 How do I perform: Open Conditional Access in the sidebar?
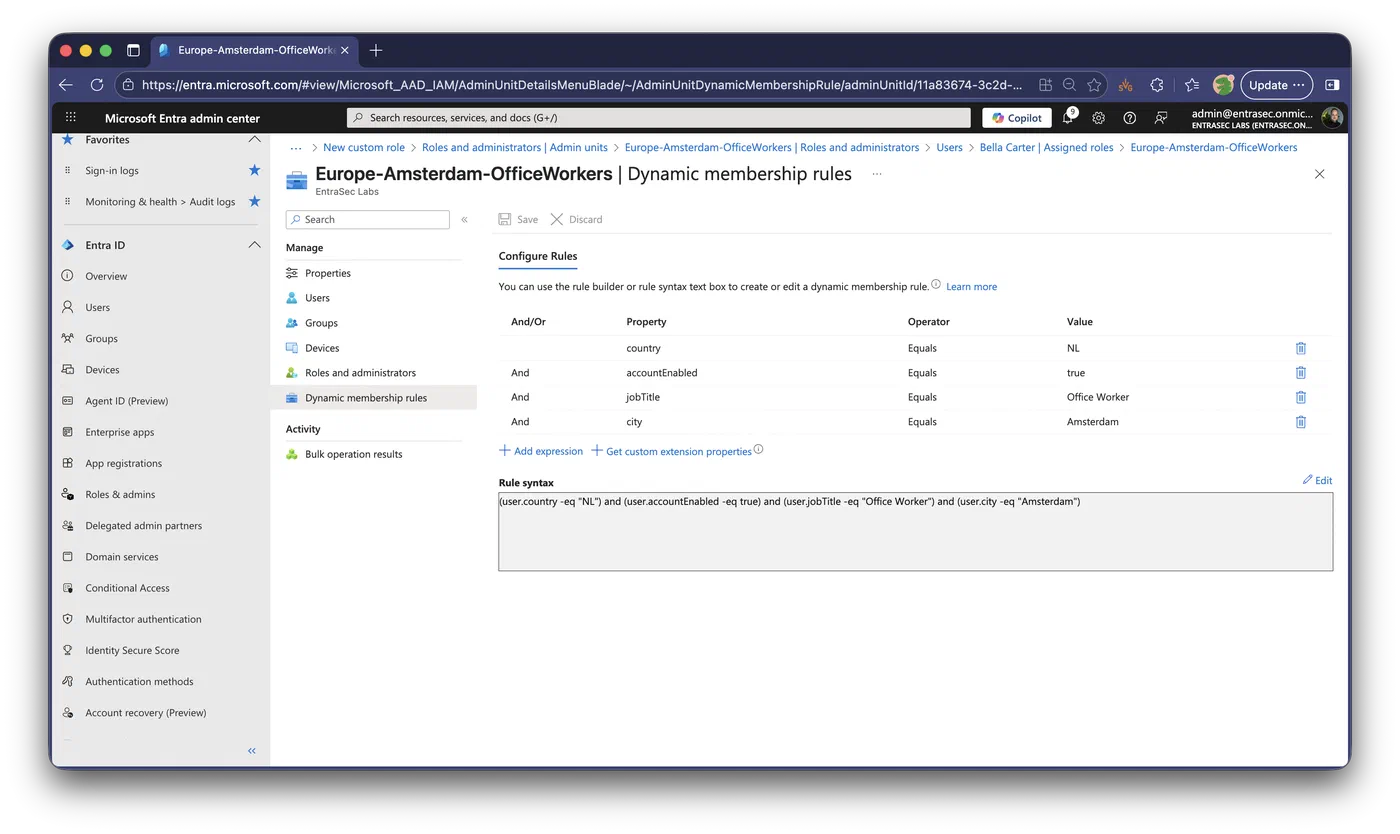tap(127, 588)
